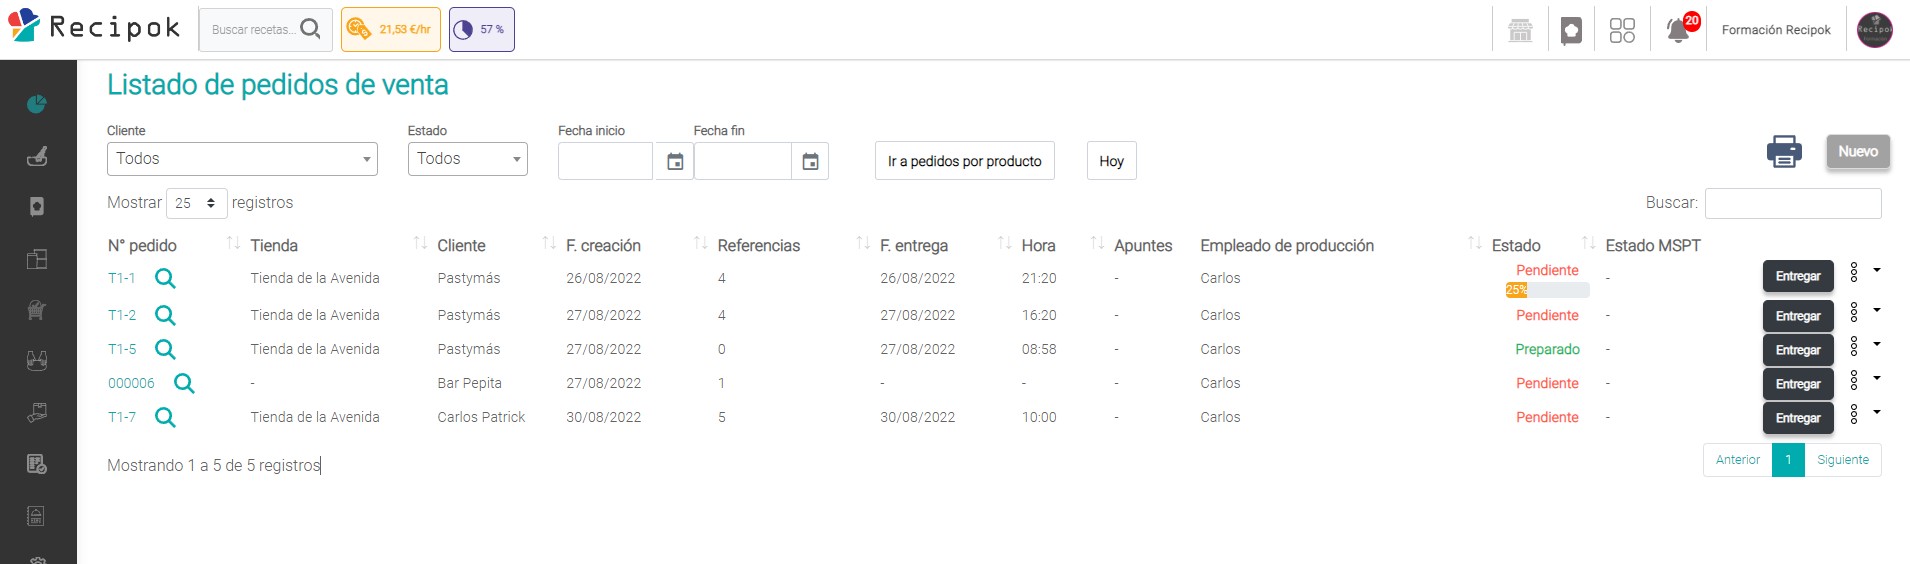
Task: View details magnifier for order T1-2
Action: click(x=165, y=316)
